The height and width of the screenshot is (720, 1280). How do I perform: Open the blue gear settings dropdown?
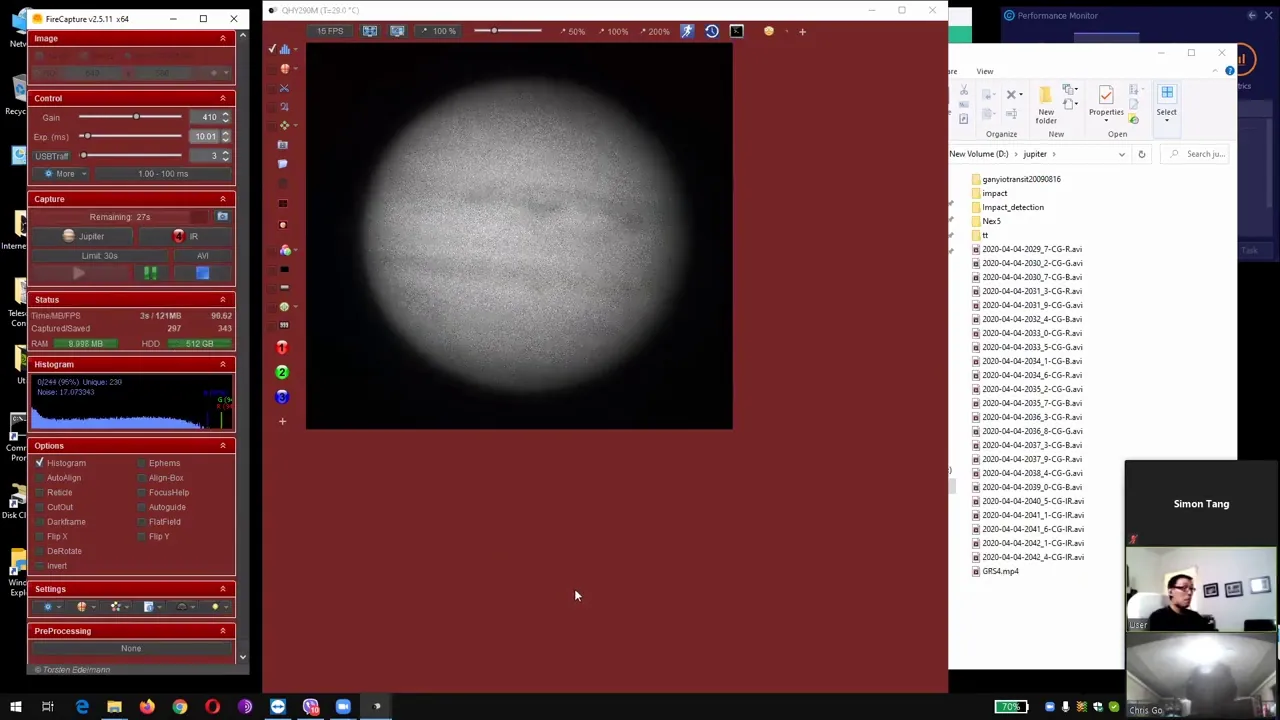(51, 607)
